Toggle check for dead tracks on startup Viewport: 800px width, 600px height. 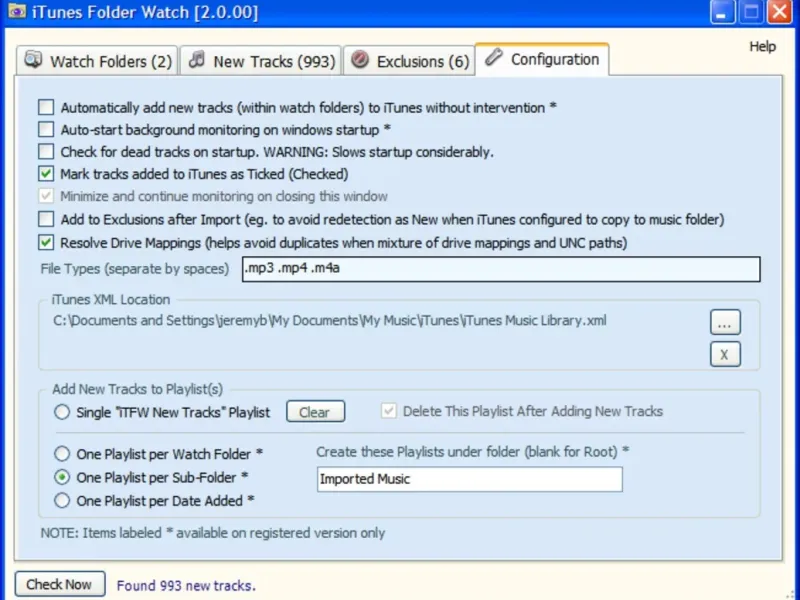46,152
